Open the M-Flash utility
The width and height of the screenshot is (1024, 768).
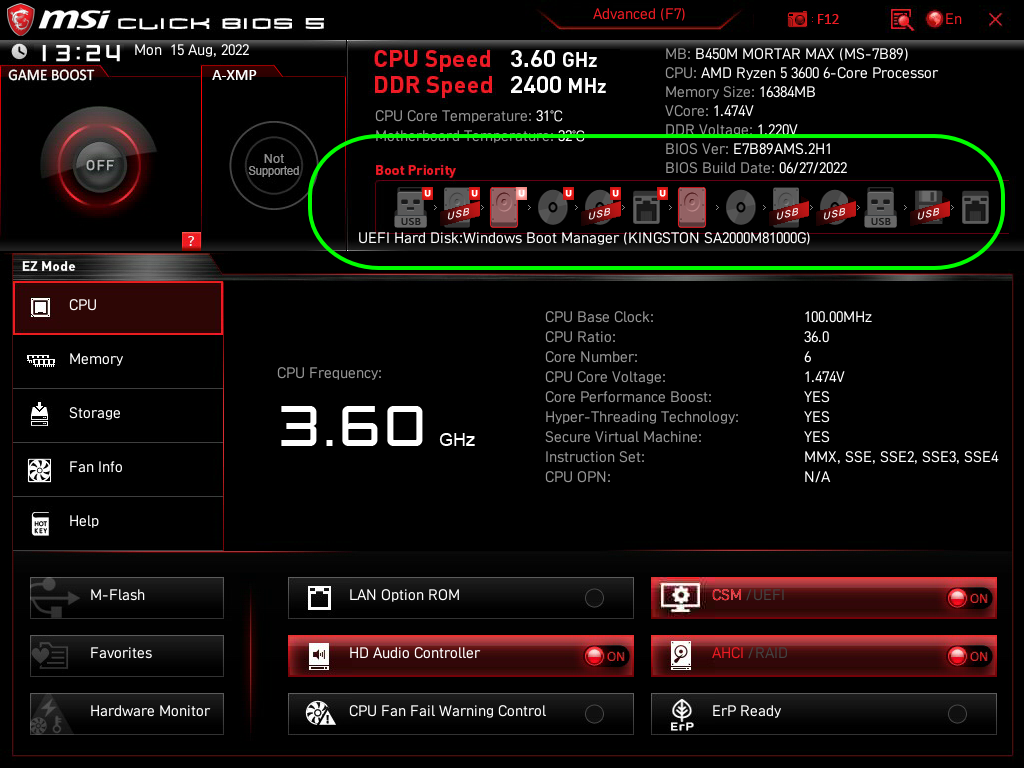tap(127, 598)
